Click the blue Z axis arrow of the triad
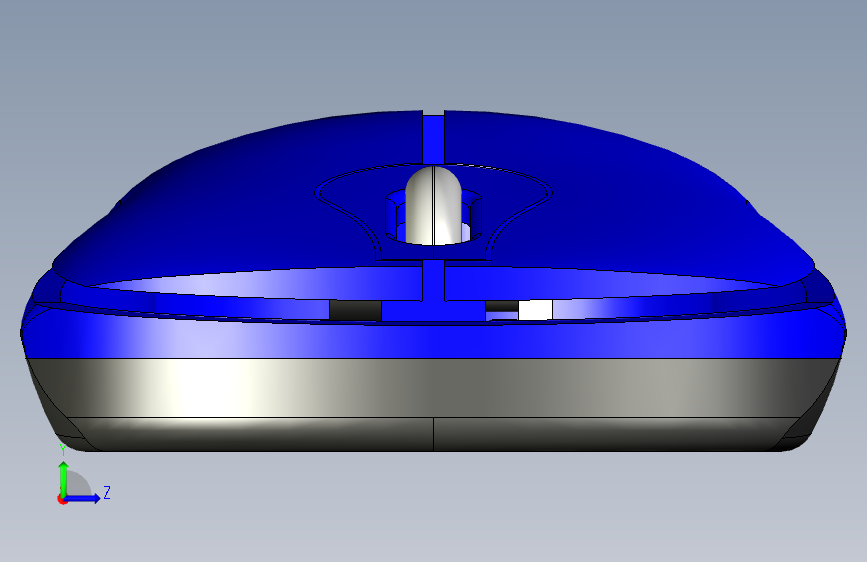Image resolution: width=867 pixels, height=562 pixels. (x=83, y=498)
